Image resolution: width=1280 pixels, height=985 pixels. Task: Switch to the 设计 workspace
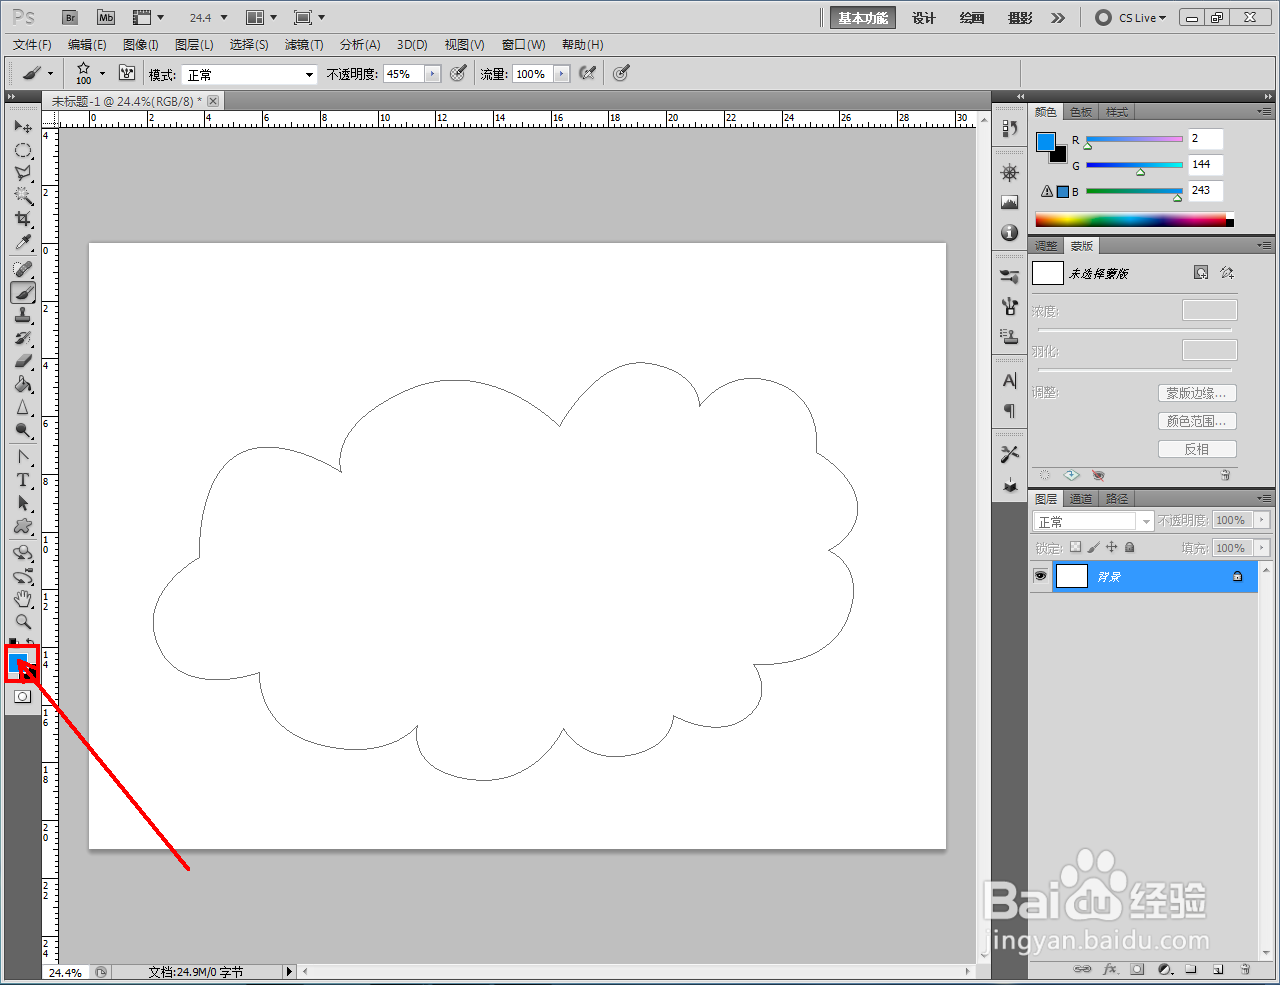pos(924,18)
